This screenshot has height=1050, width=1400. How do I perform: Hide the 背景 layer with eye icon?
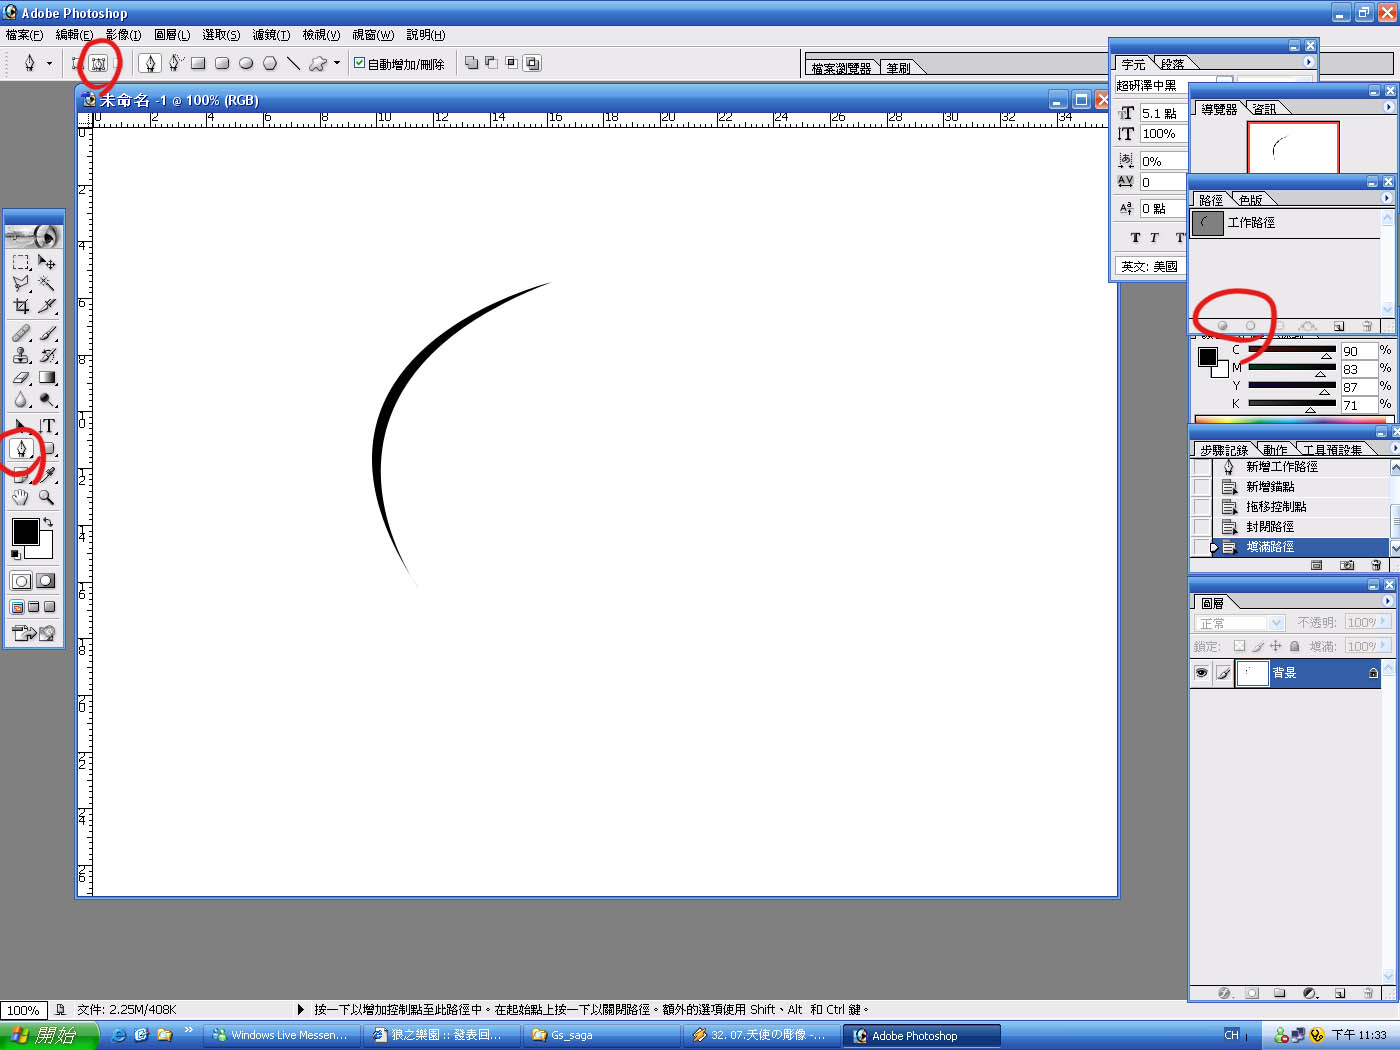(x=1201, y=673)
